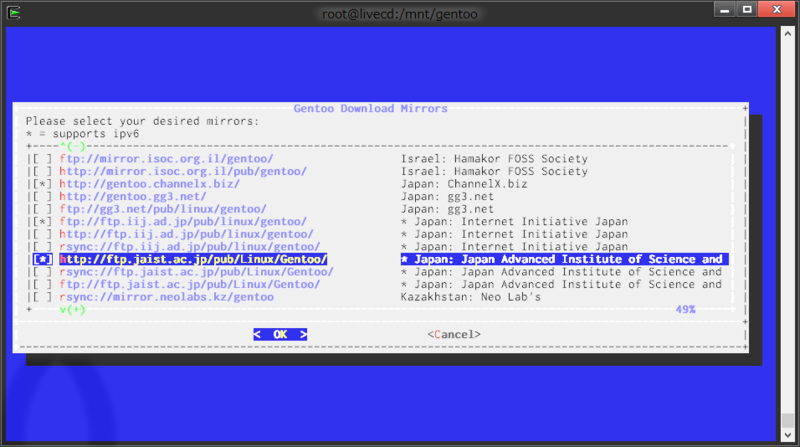Close the terminal window
Viewport: 800px width, 447px height.
tap(777, 9)
